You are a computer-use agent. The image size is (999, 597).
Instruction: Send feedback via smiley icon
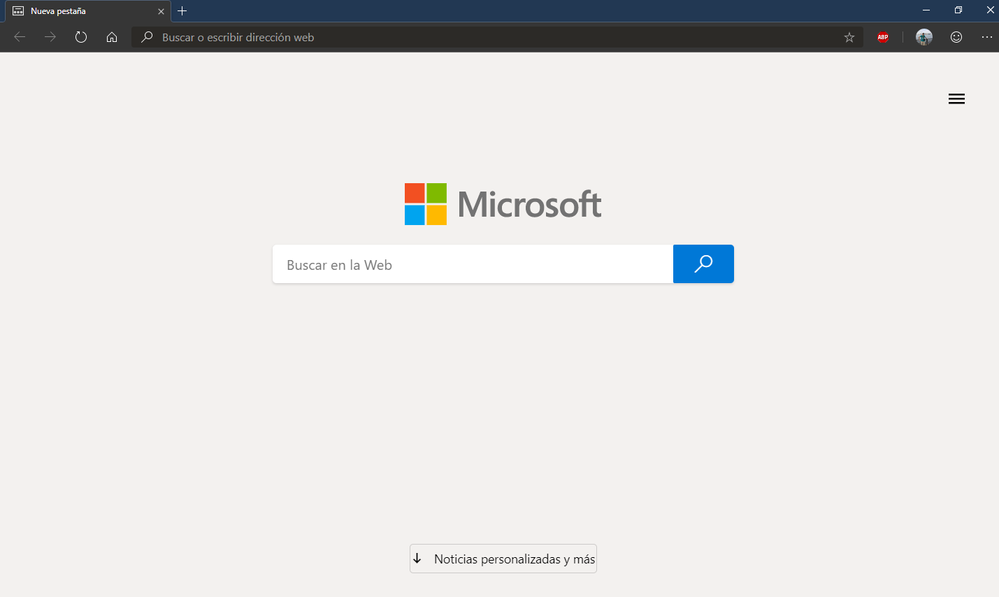point(956,37)
